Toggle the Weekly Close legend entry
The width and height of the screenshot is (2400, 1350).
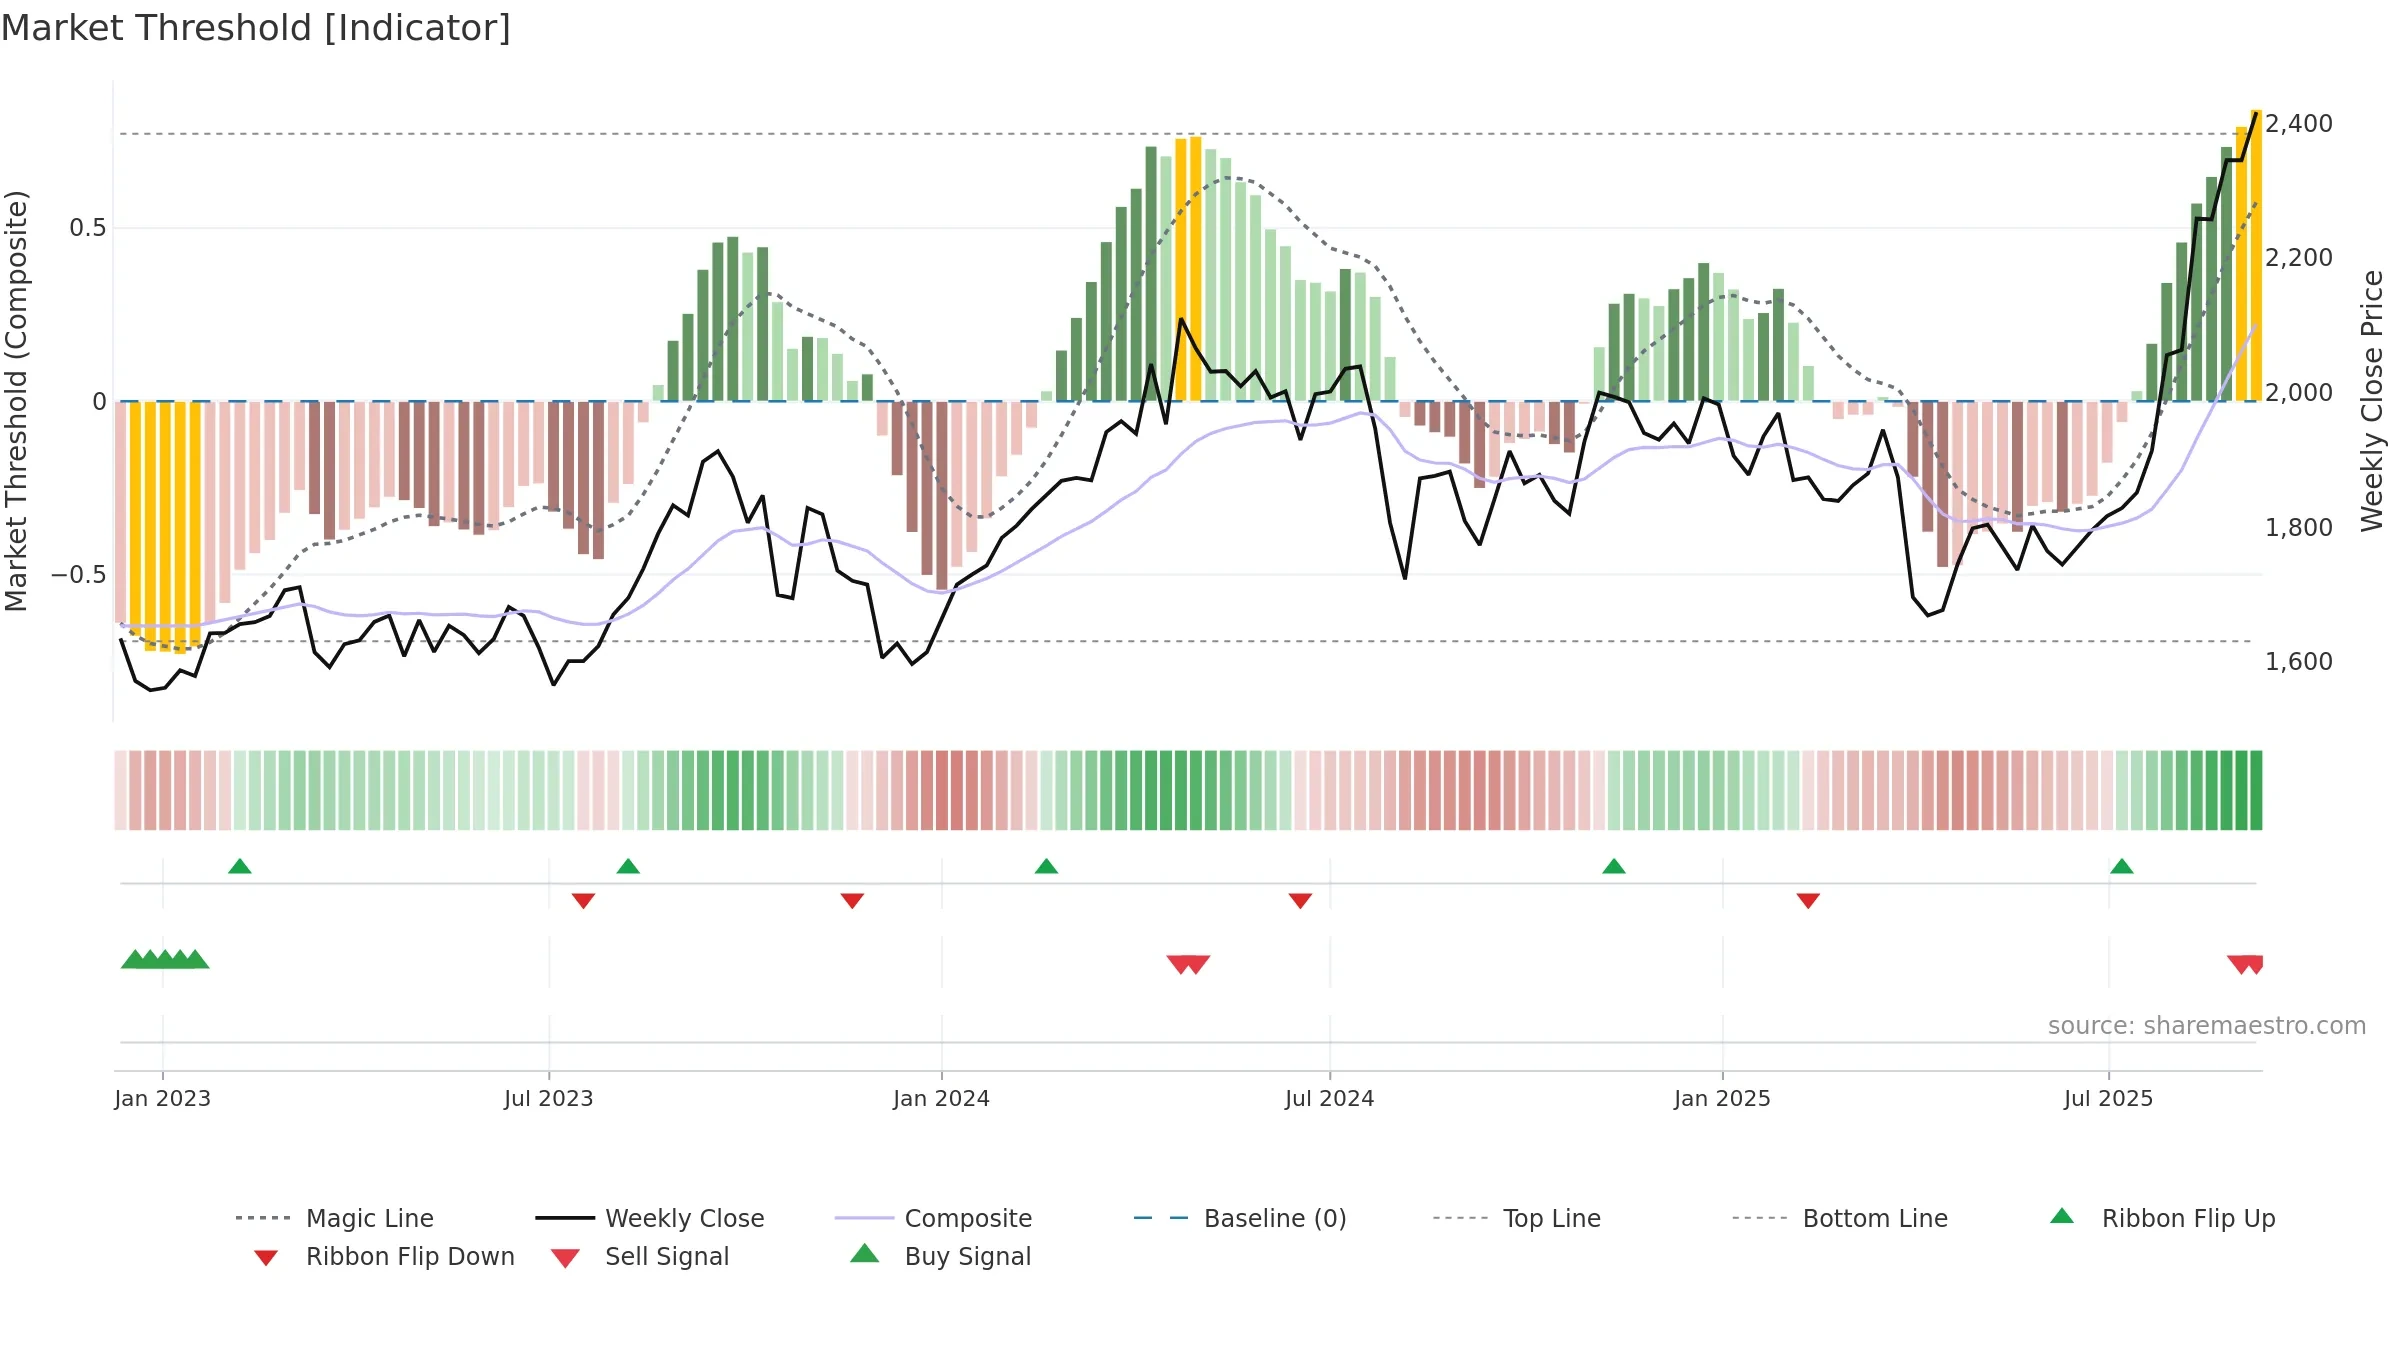(x=649, y=1218)
